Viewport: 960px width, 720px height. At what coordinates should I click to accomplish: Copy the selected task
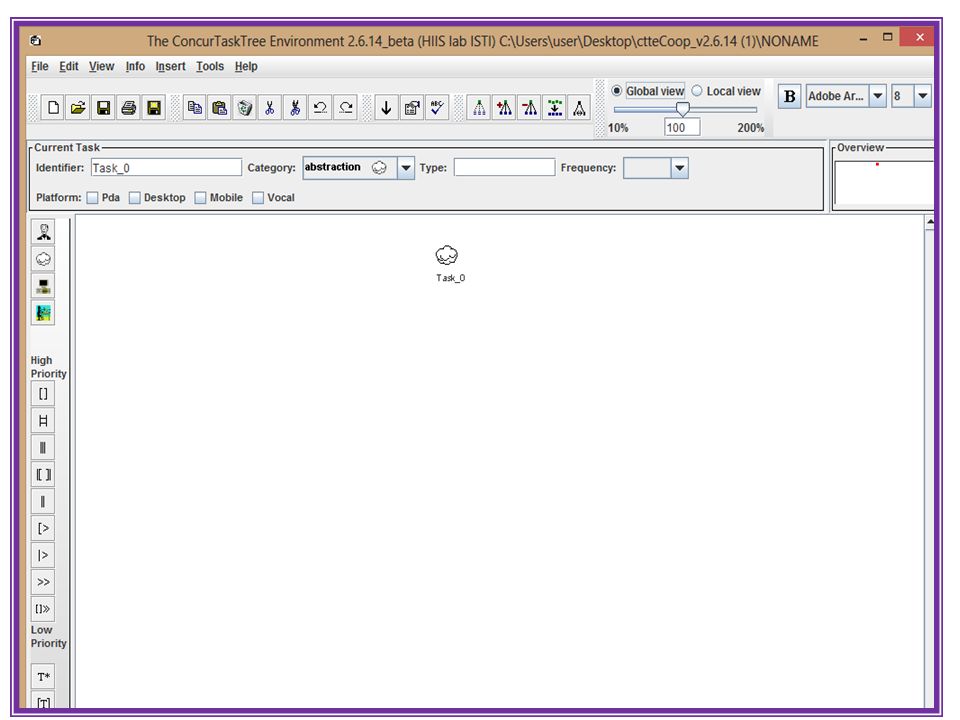pos(195,108)
